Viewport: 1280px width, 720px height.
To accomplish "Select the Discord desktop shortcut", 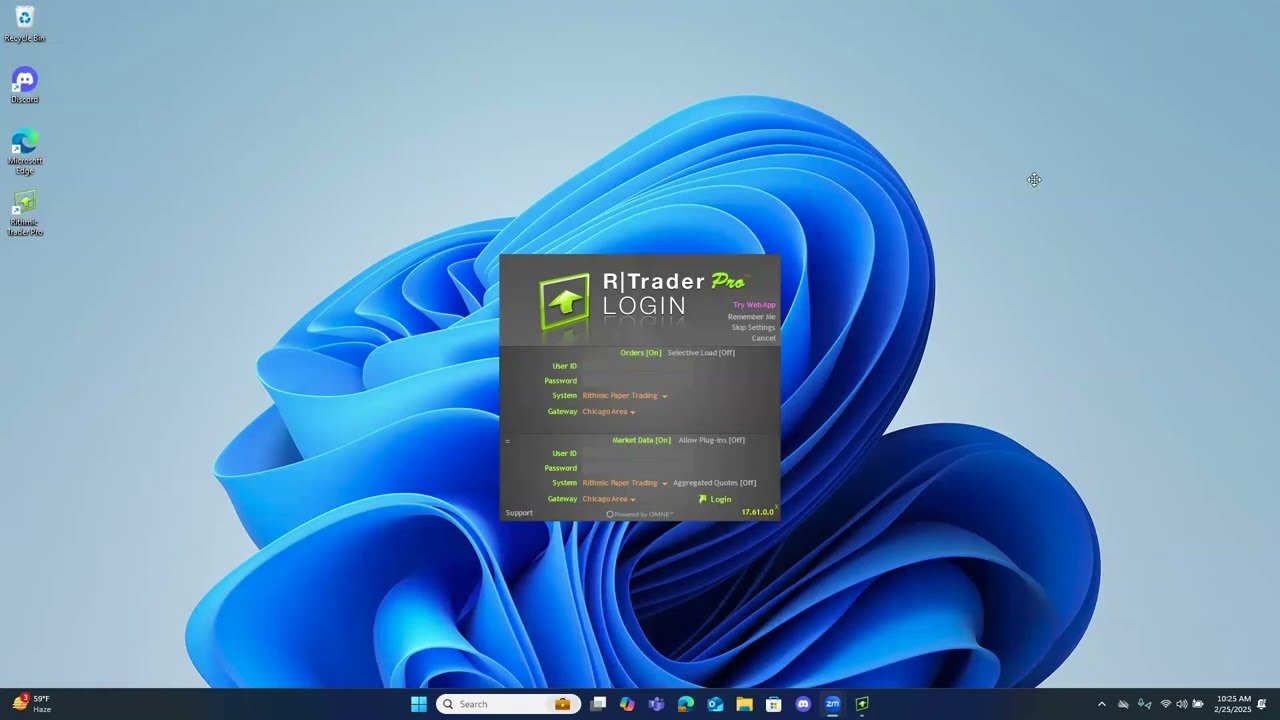I will pyautogui.click(x=25, y=85).
